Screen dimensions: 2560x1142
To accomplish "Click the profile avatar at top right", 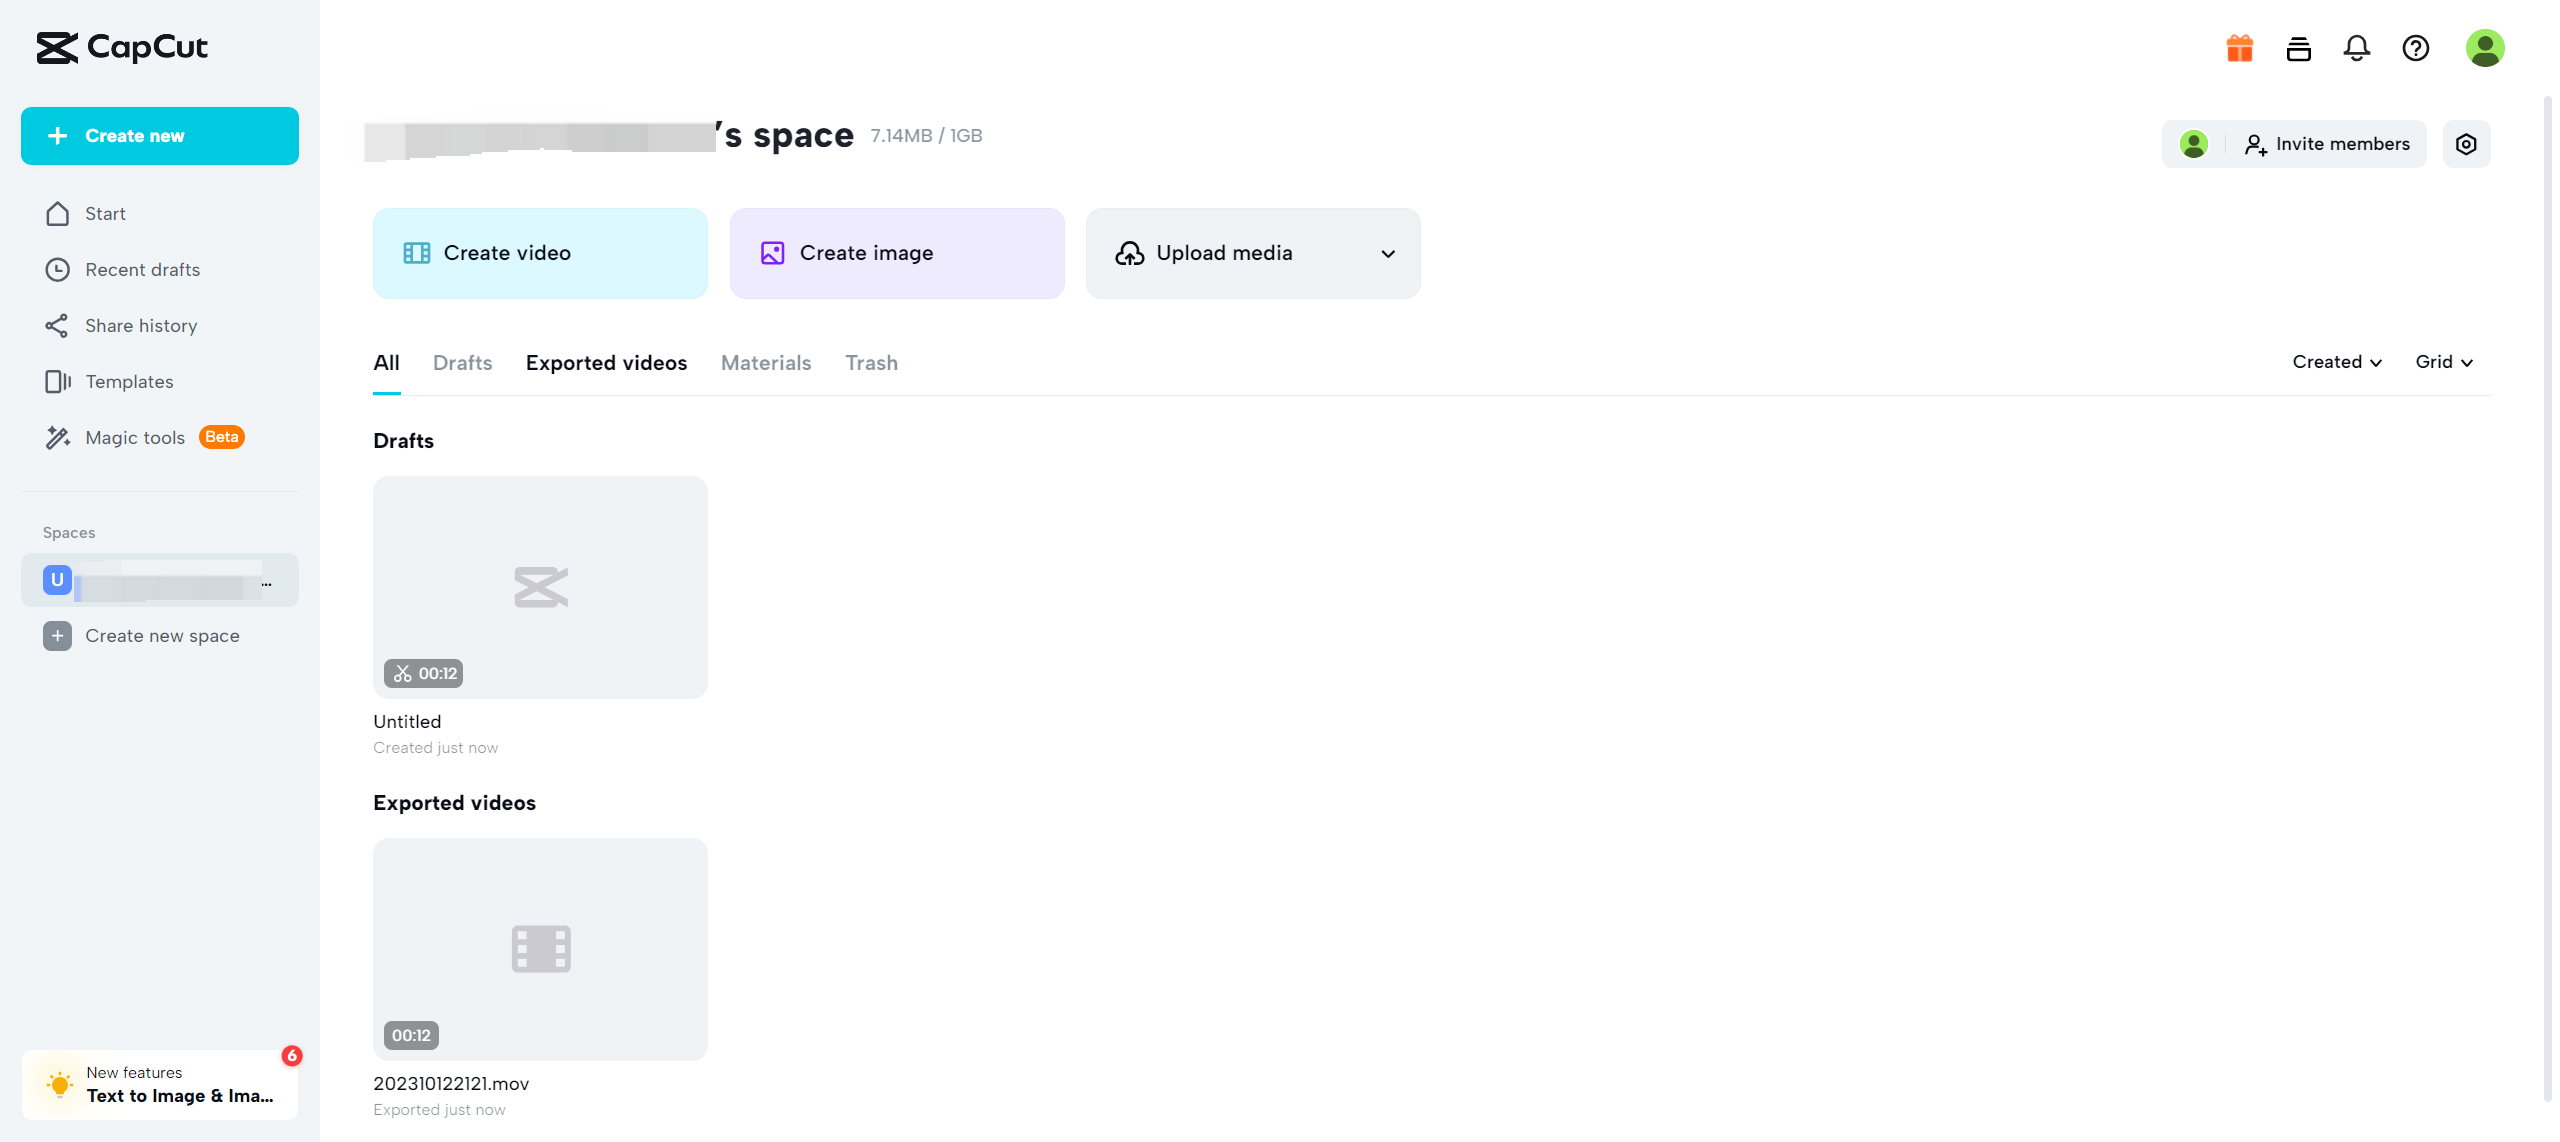I will (x=2484, y=48).
